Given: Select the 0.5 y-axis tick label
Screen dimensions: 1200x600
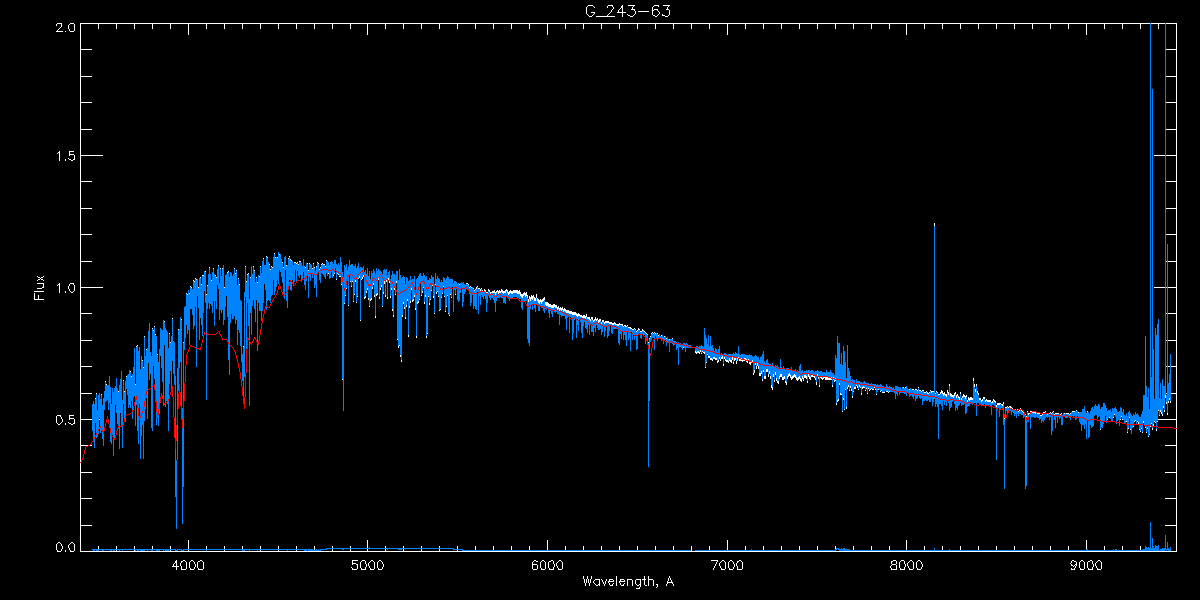Looking at the screenshot, I should (64, 419).
